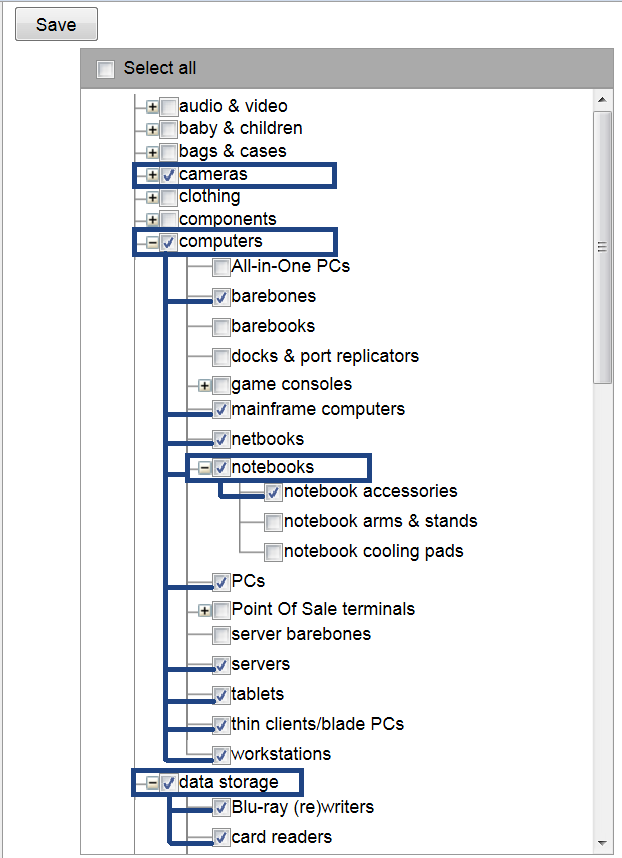Uncheck the computers checkbox
This screenshot has width=622, height=858.
click(168, 241)
